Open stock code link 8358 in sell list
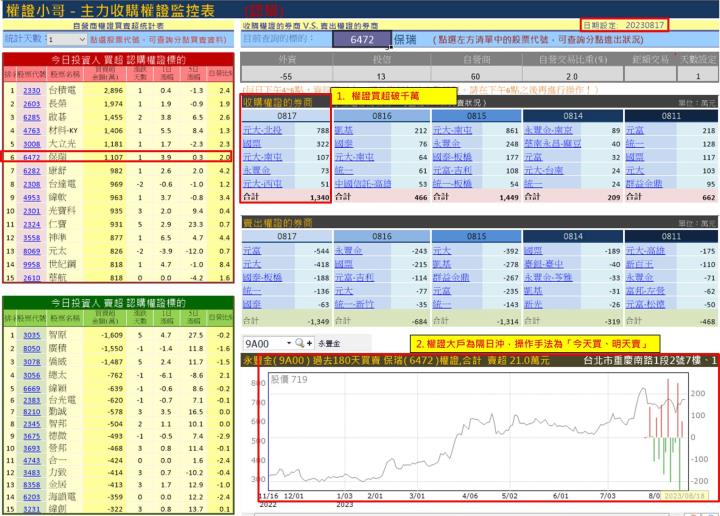The height and width of the screenshot is (516, 720). pos(32,485)
